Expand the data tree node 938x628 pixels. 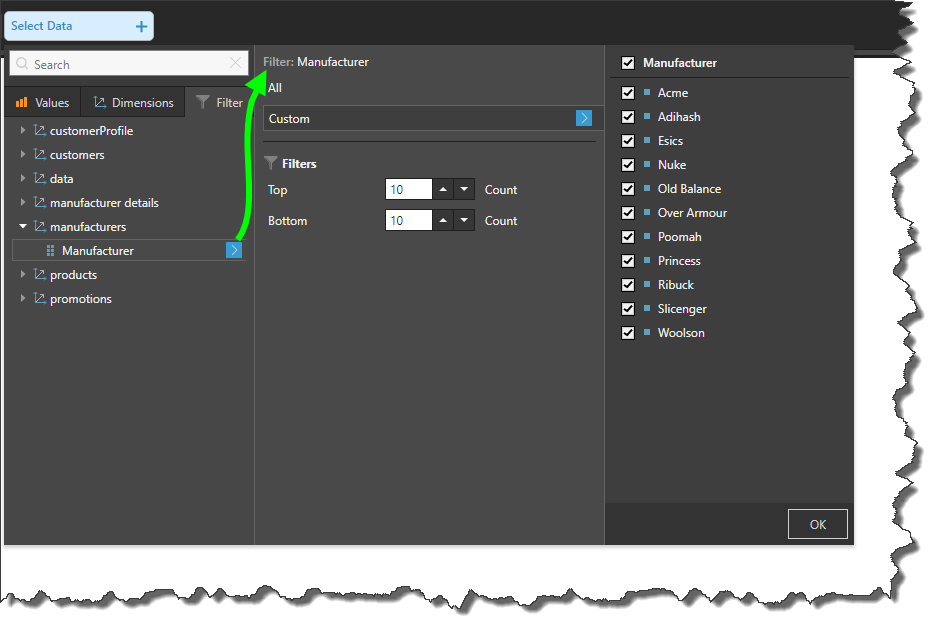coord(23,178)
